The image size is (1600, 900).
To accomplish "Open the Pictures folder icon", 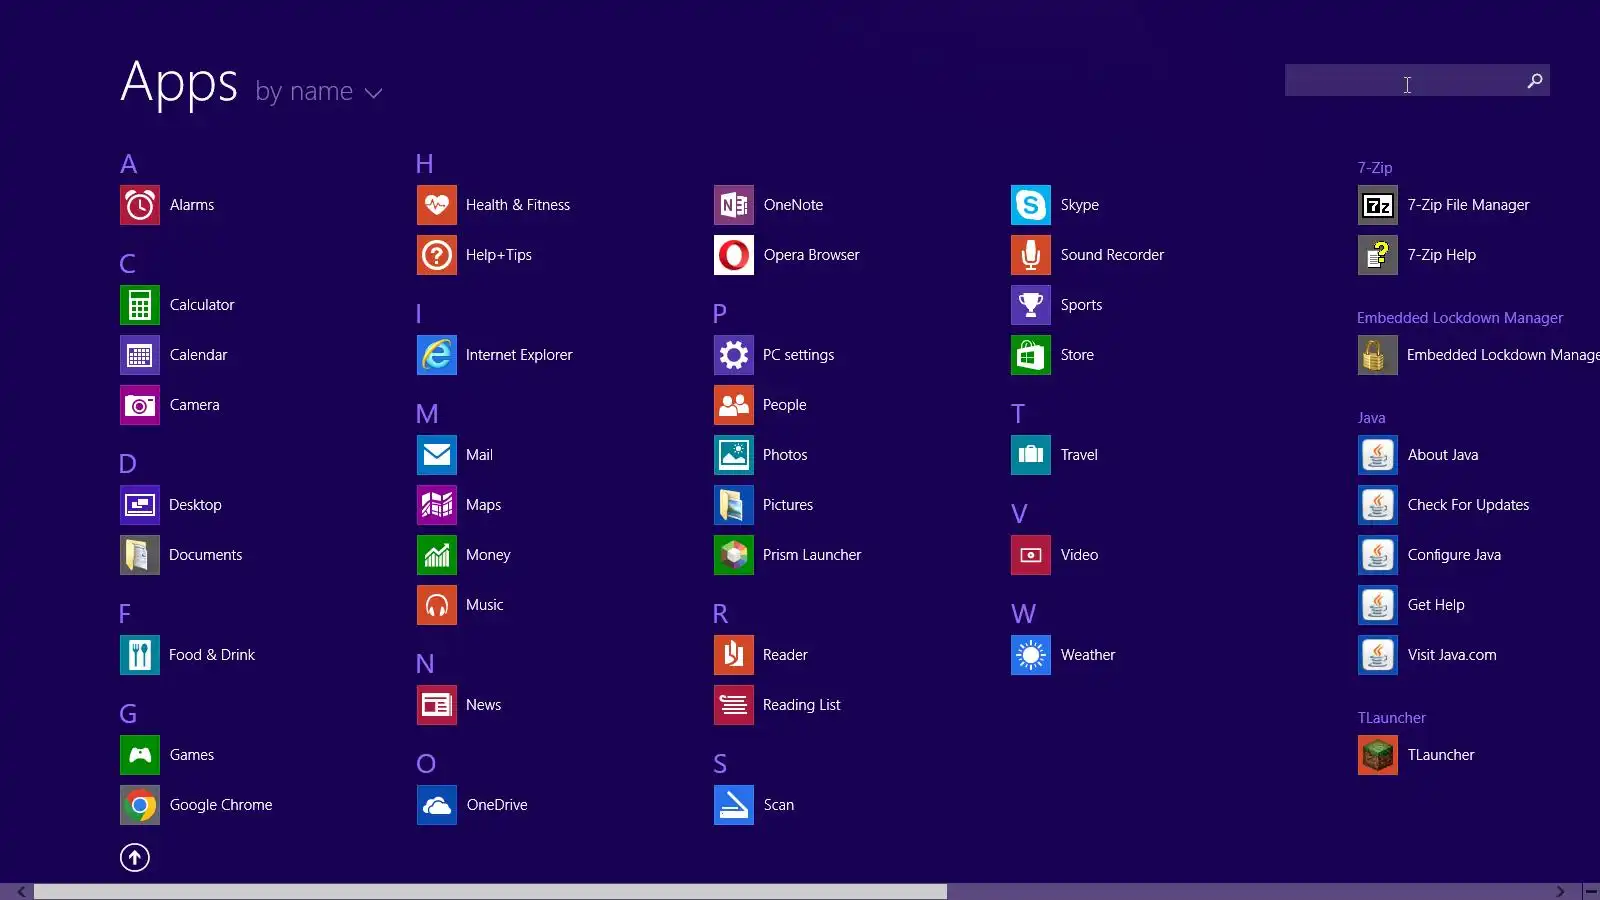I will (734, 505).
